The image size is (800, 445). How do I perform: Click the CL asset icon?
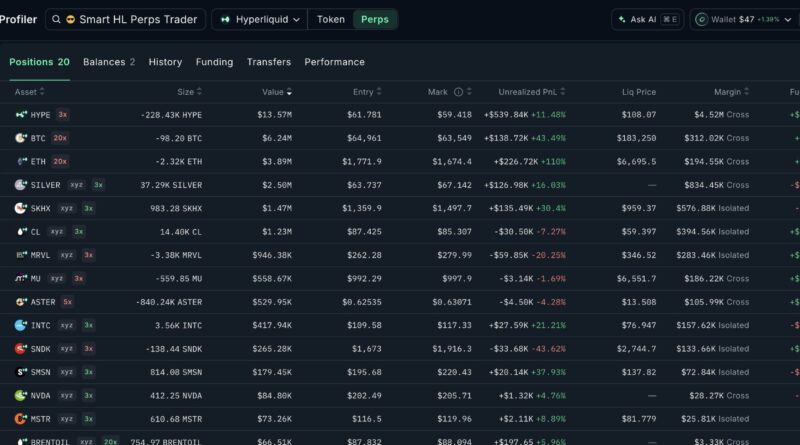click(x=21, y=232)
